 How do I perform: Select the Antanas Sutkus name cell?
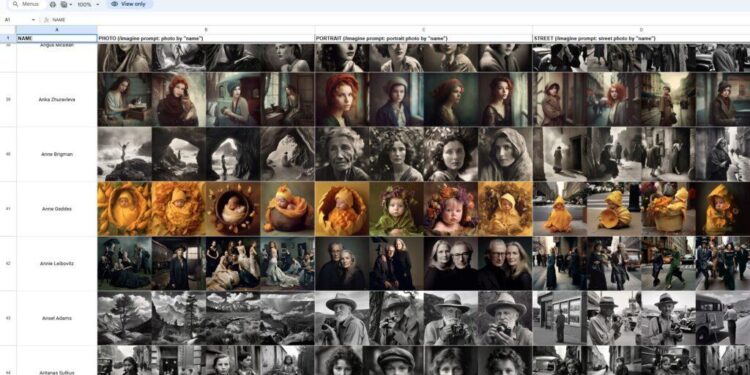tap(57, 361)
